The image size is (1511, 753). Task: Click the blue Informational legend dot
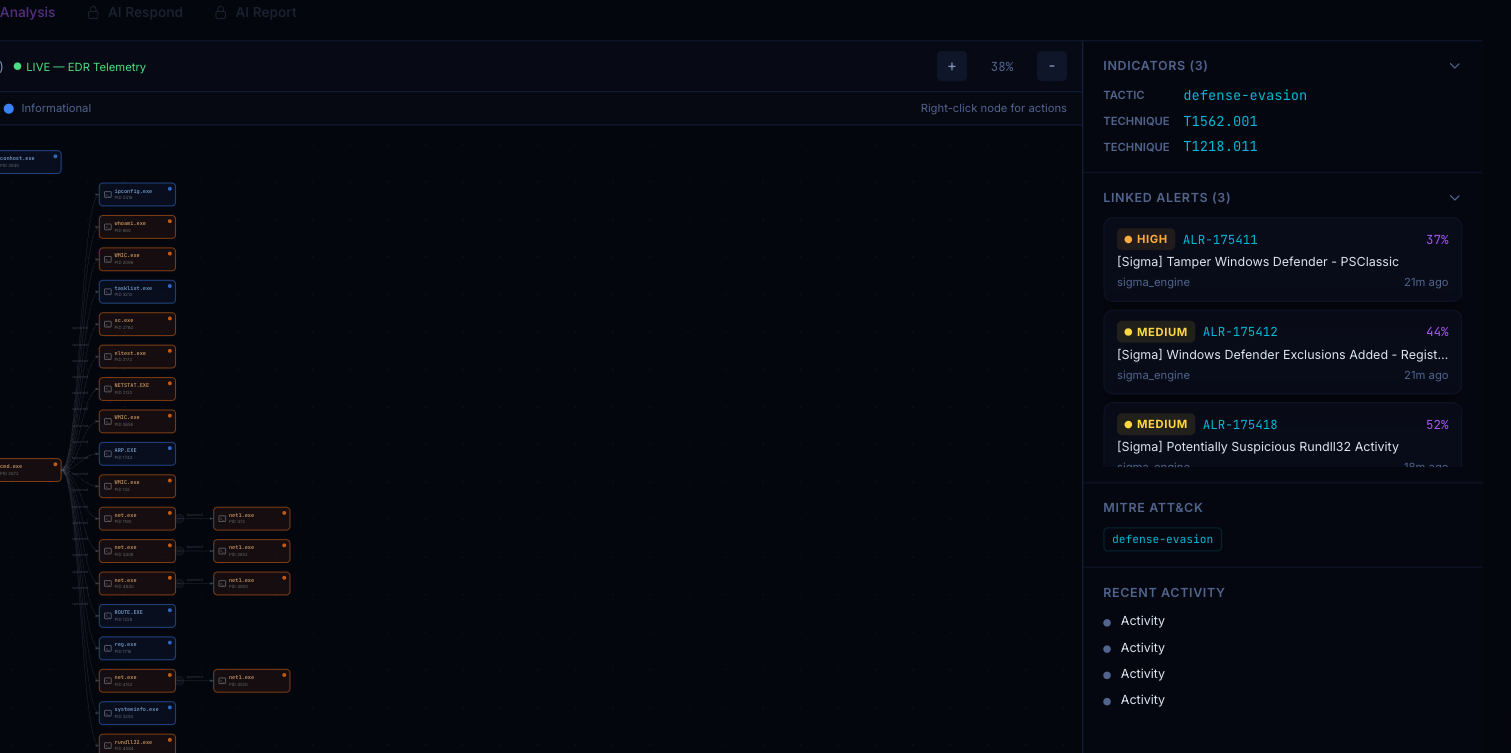9,108
